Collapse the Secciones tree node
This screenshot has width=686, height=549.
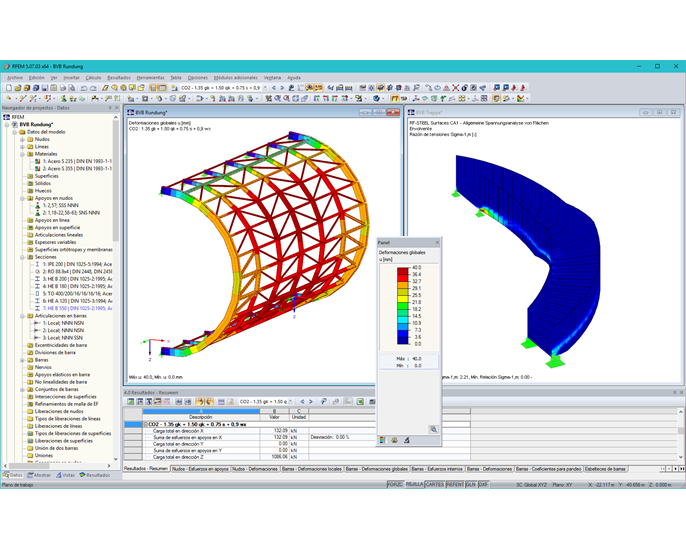coord(22,257)
